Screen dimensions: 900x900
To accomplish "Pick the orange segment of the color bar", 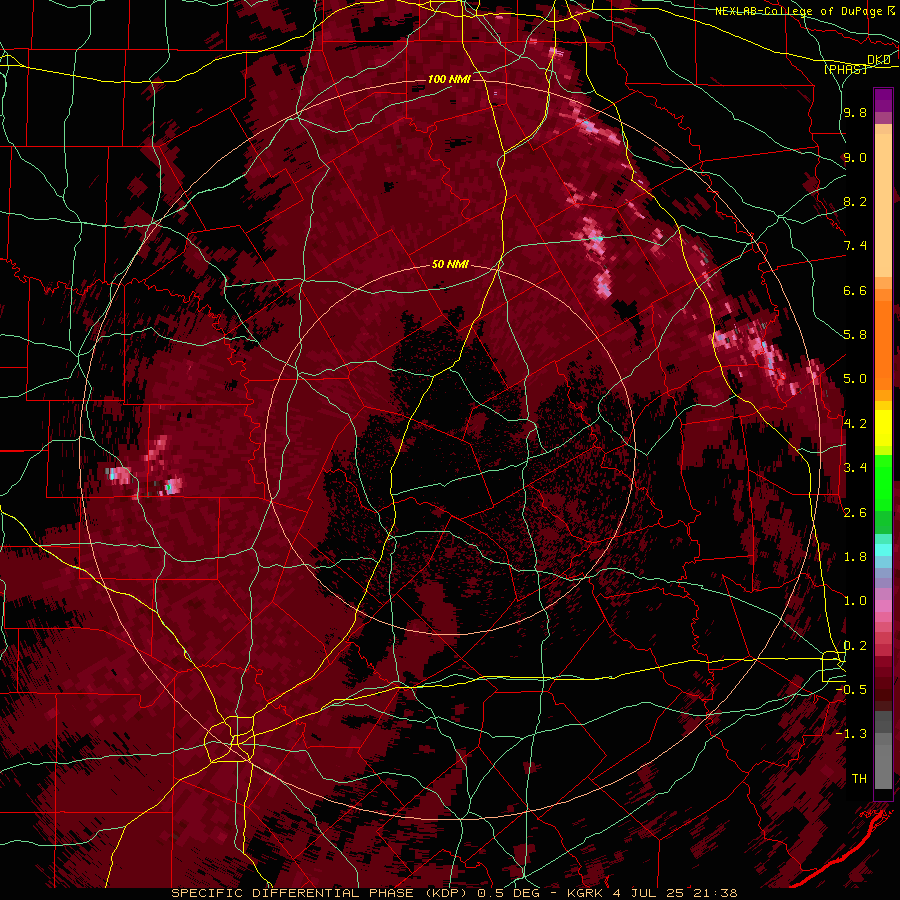I will [883, 344].
